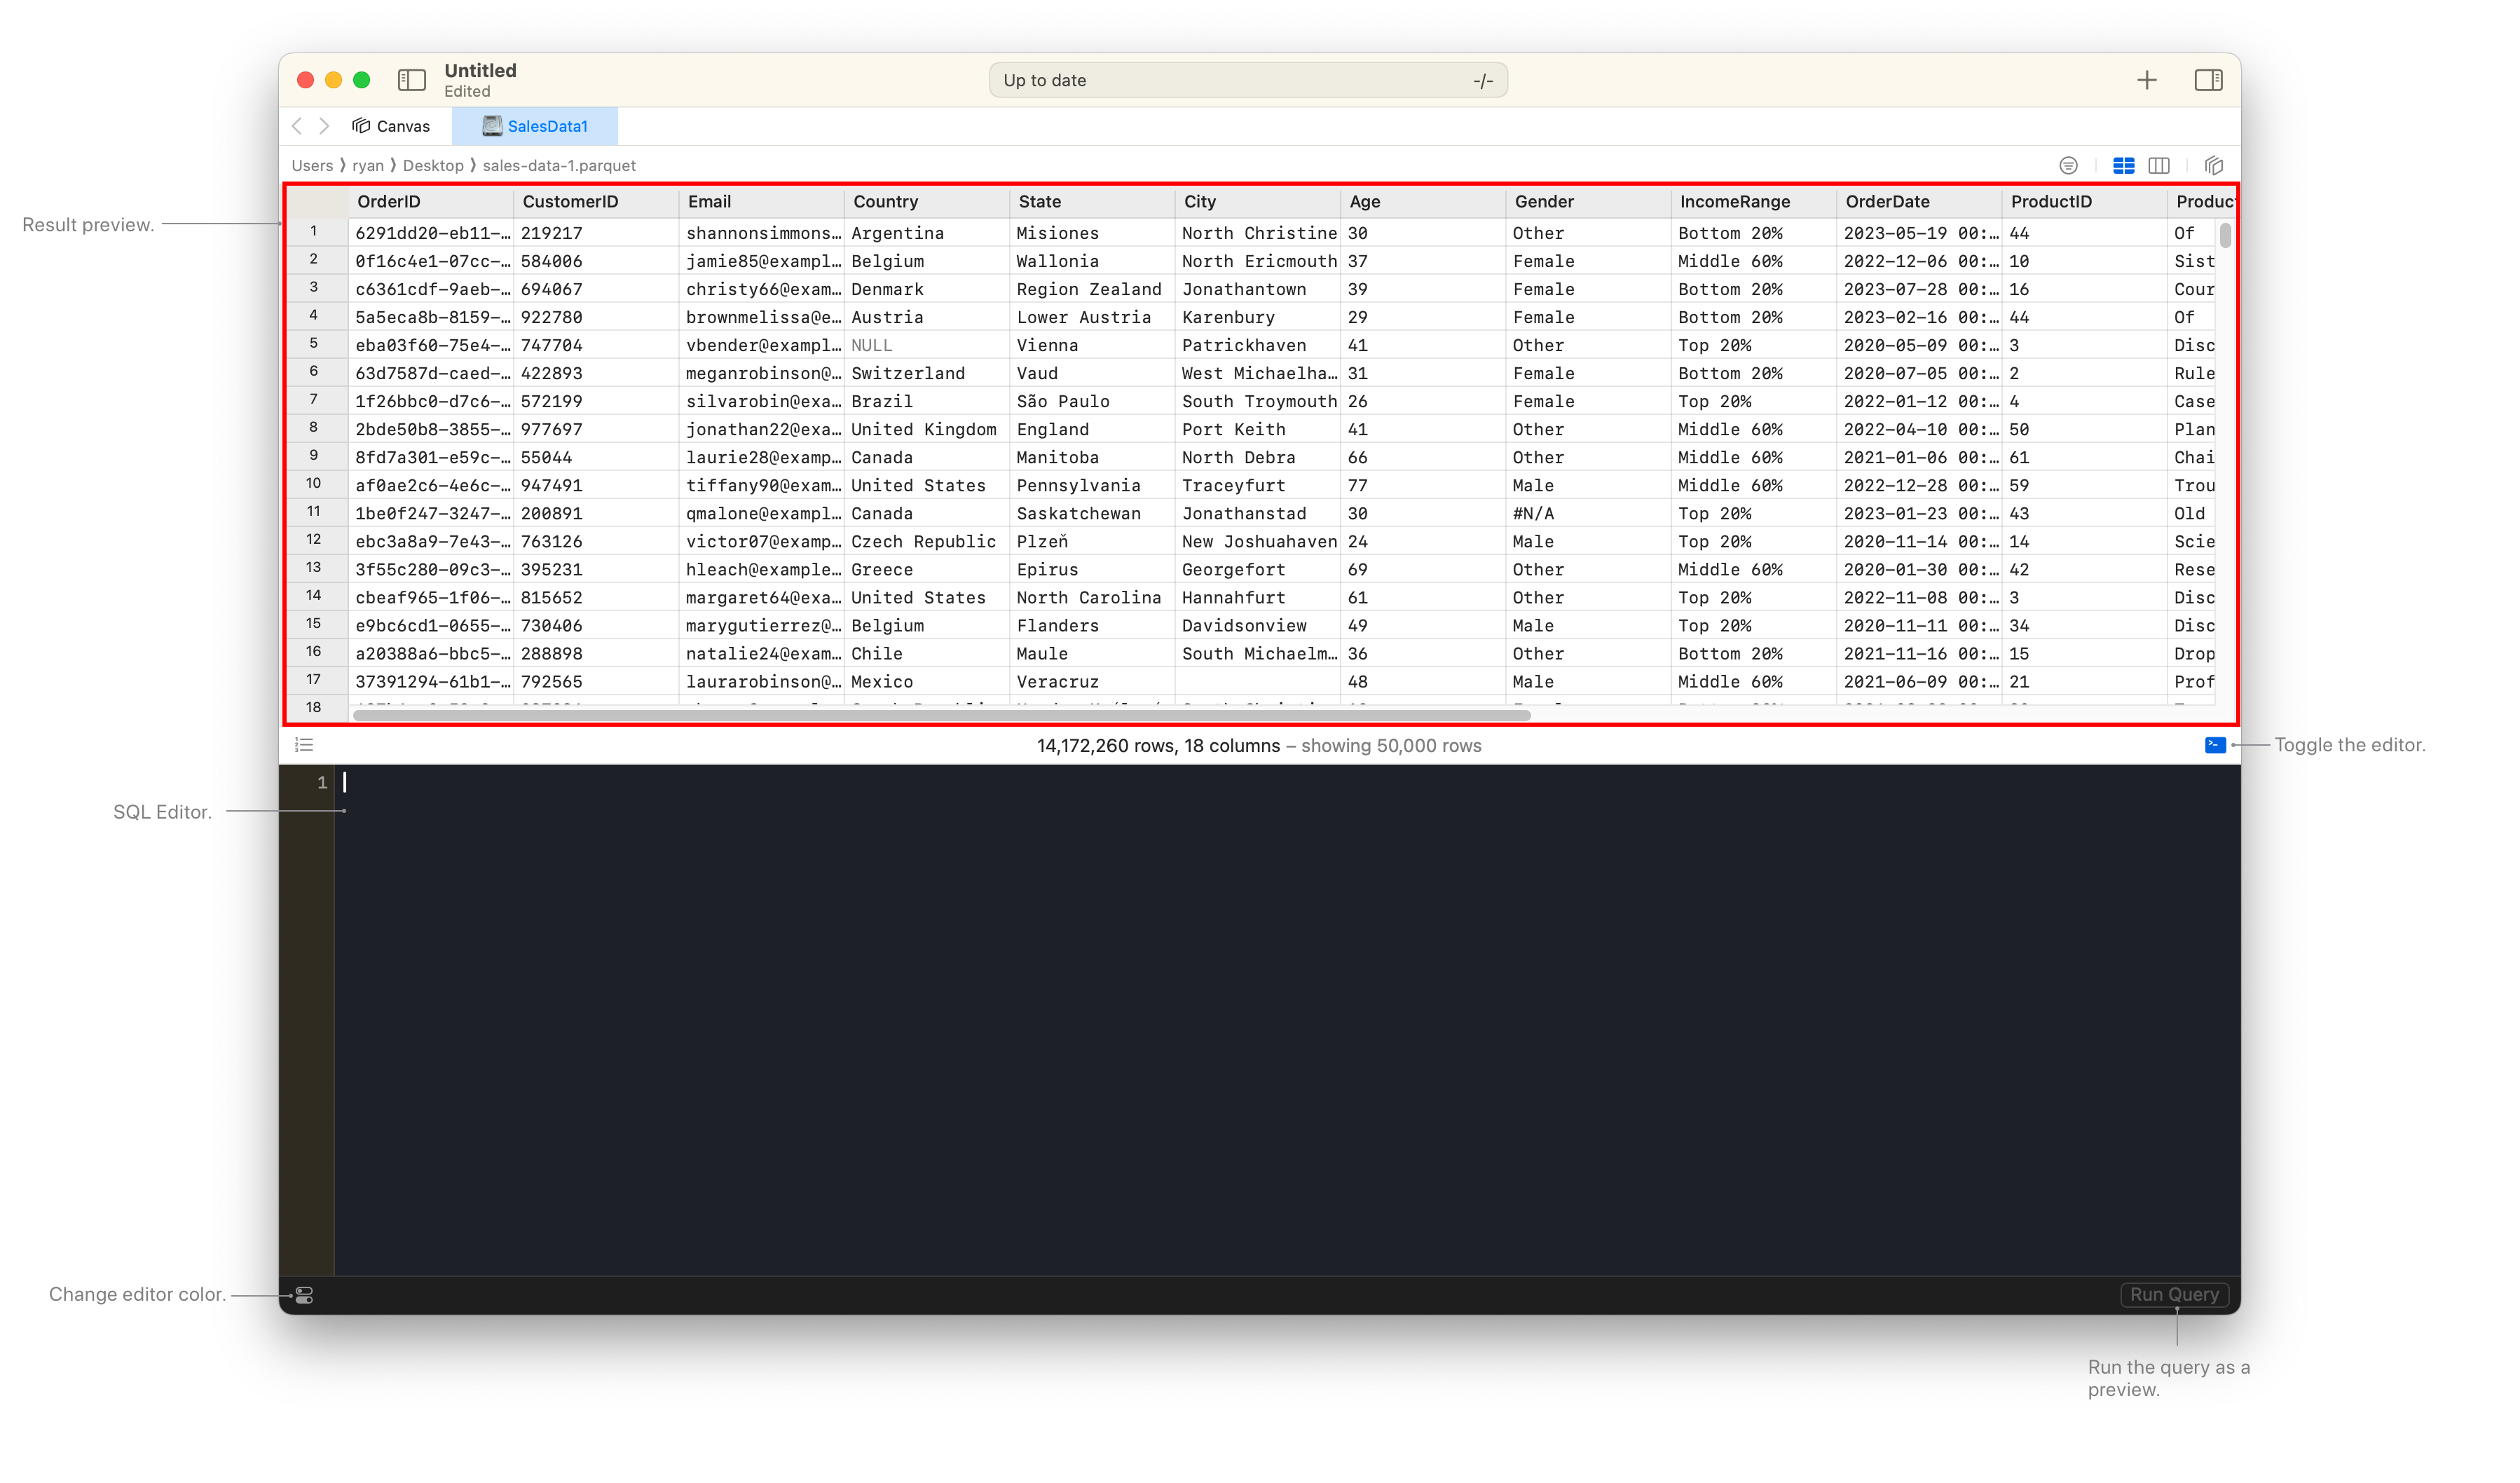Click sales-data-1.parquet breadcrumb
The image size is (2520, 1483).
[559, 165]
